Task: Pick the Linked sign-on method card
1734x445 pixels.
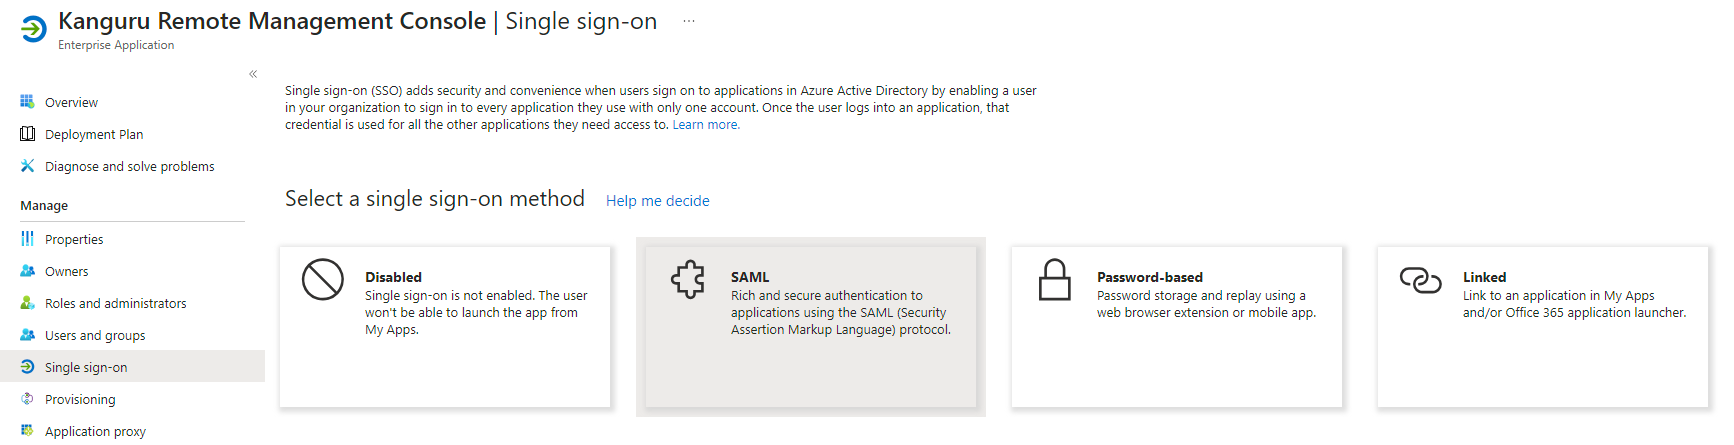Action: tap(1542, 326)
